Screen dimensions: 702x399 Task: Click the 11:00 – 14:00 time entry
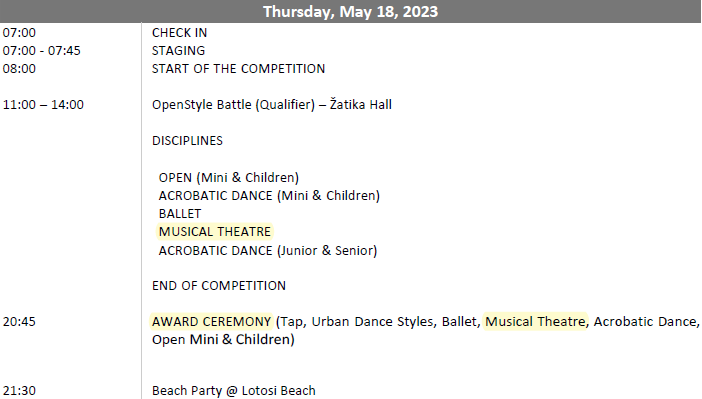pyautogui.click(x=43, y=104)
